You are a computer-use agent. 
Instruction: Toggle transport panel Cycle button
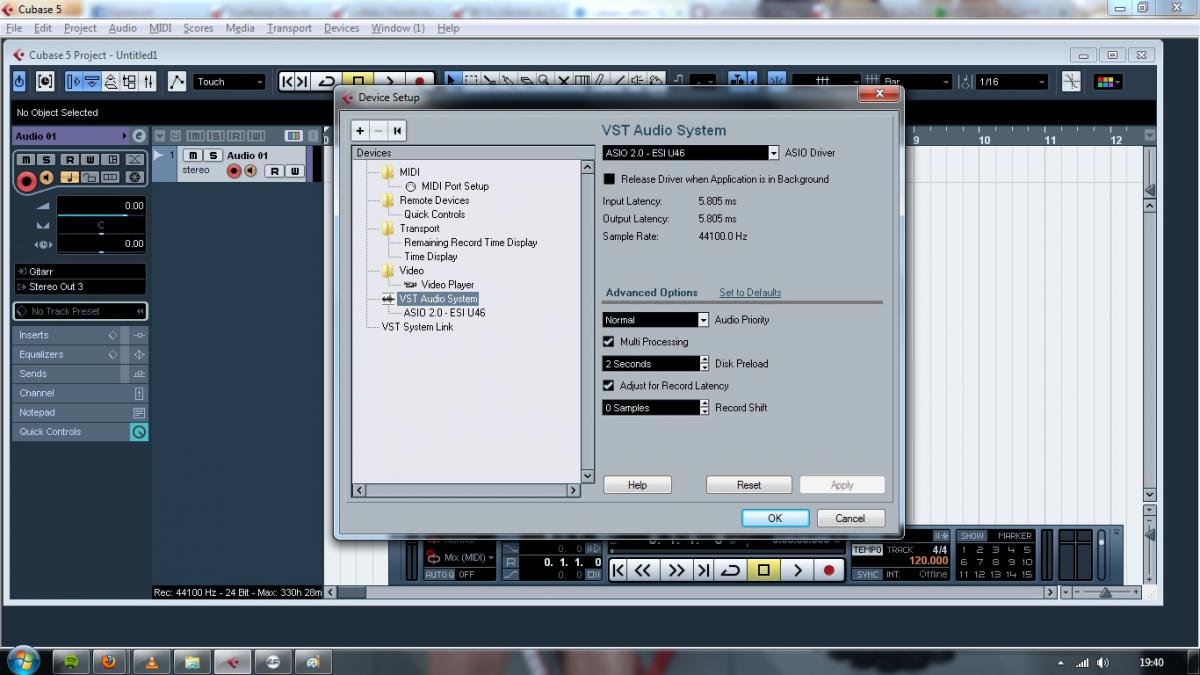click(731, 570)
